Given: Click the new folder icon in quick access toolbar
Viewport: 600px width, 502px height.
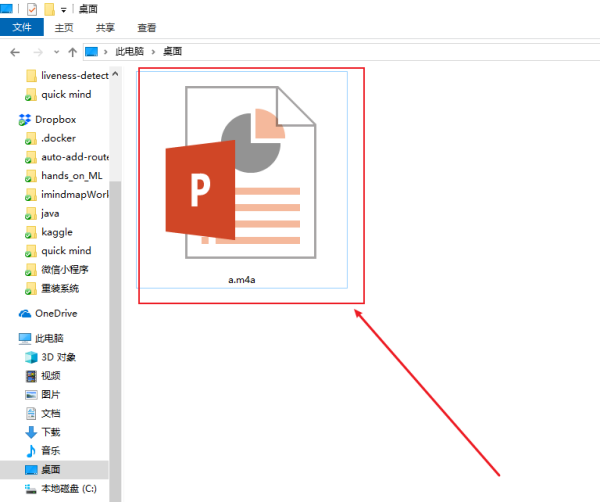Looking at the screenshot, I should [49, 9].
